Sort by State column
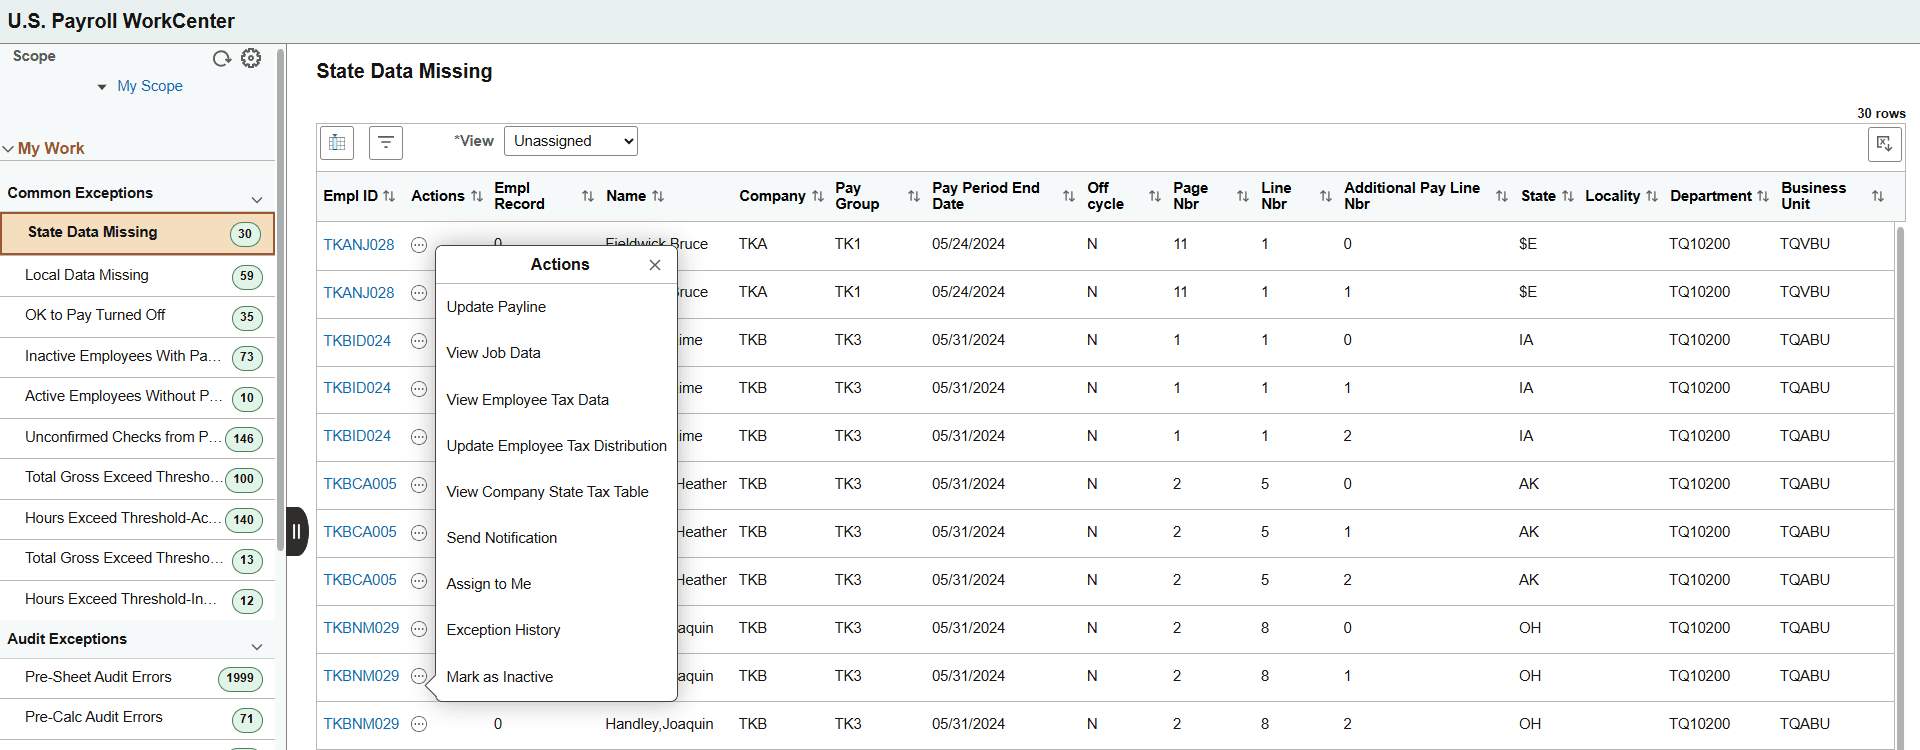This screenshot has height=750, width=1920. tap(1568, 196)
